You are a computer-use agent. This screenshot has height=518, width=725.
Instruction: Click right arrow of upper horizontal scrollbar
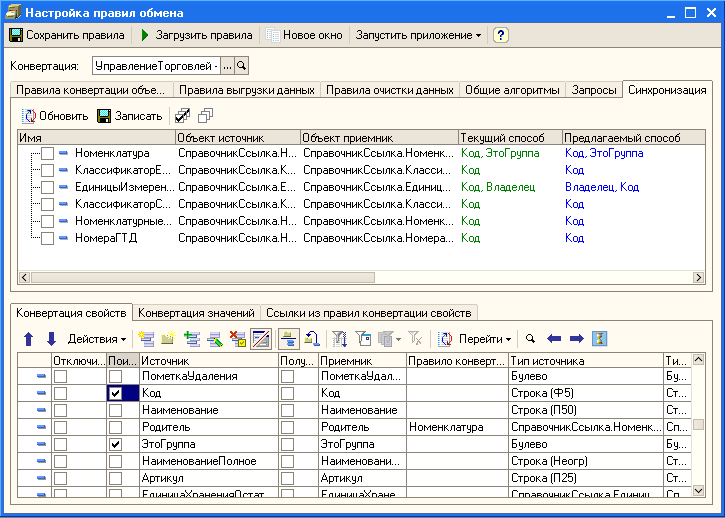(x=698, y=278)
